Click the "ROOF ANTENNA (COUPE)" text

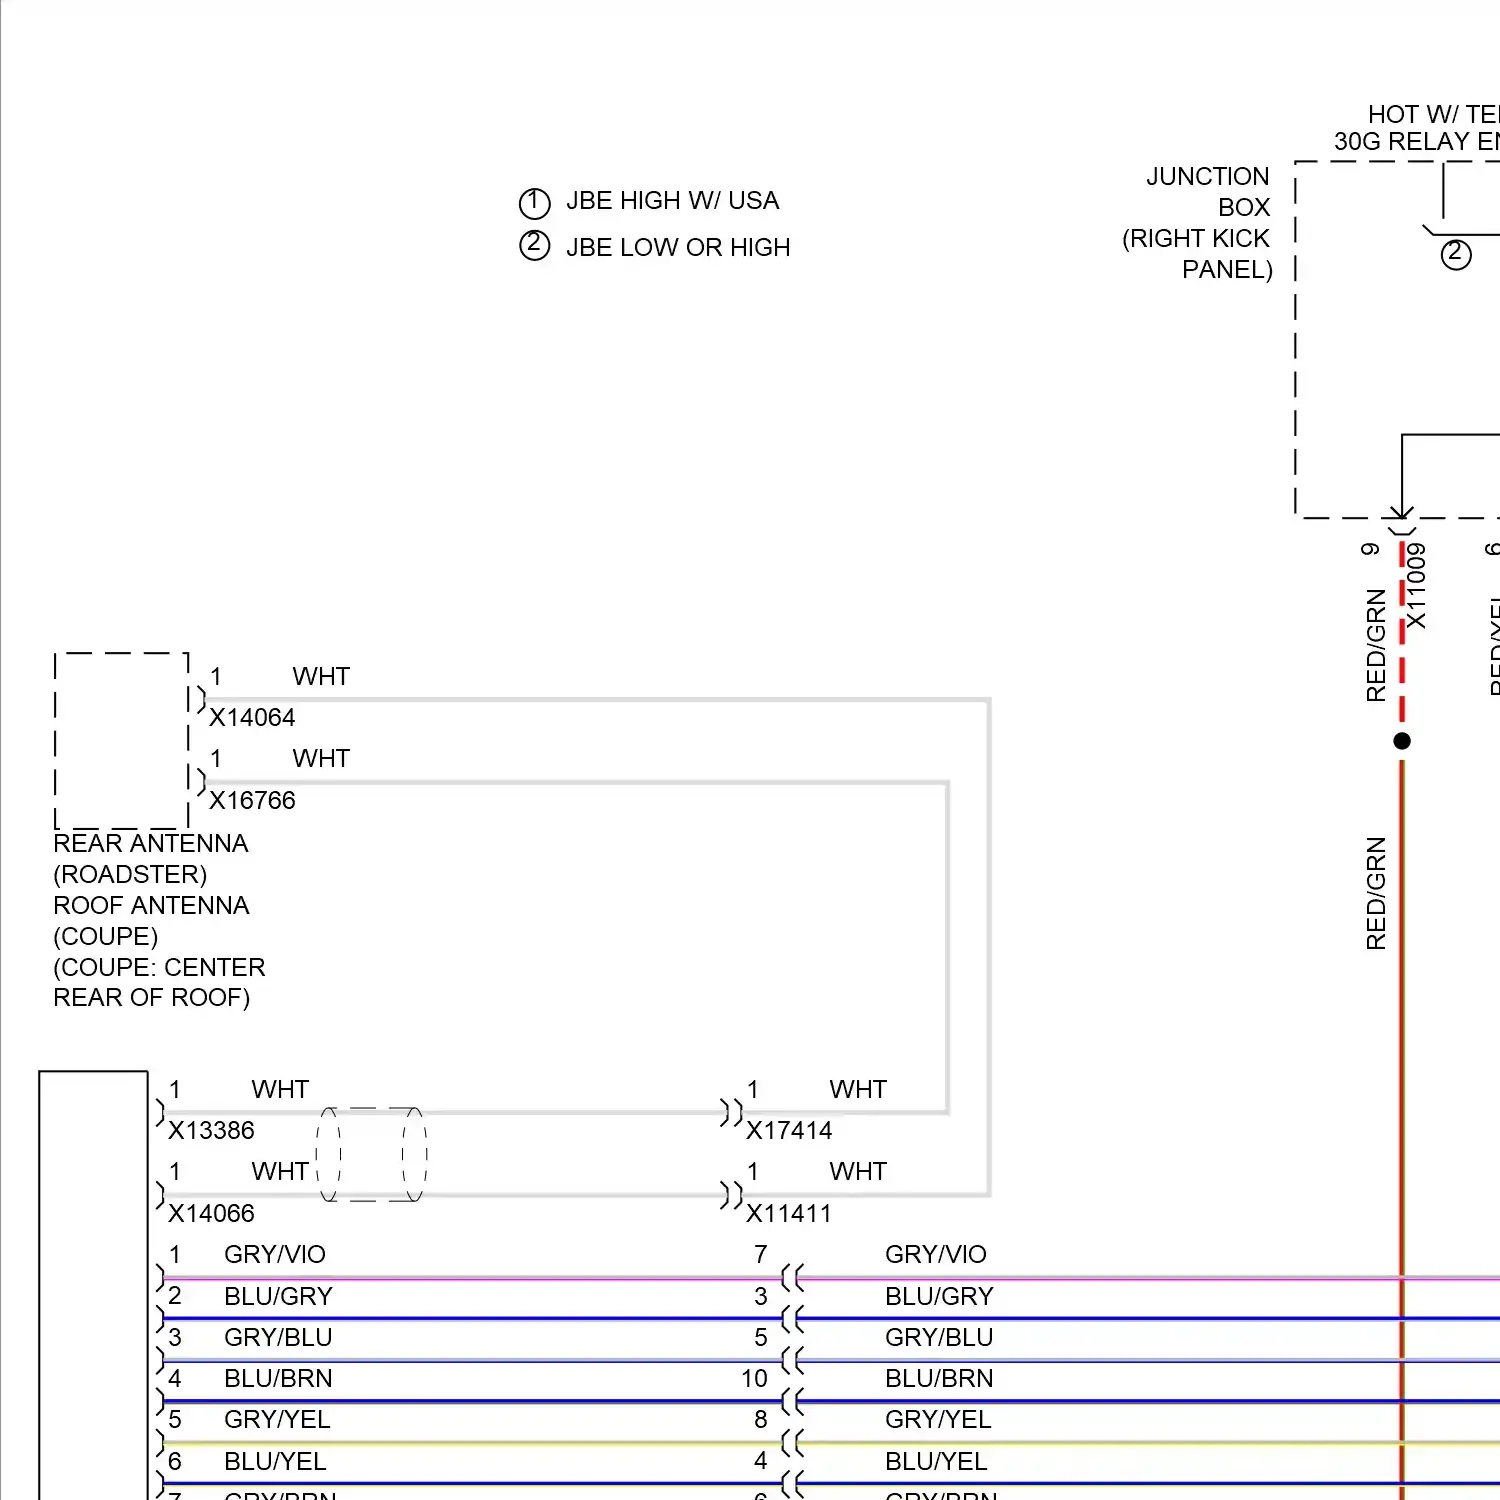[151, 921]
